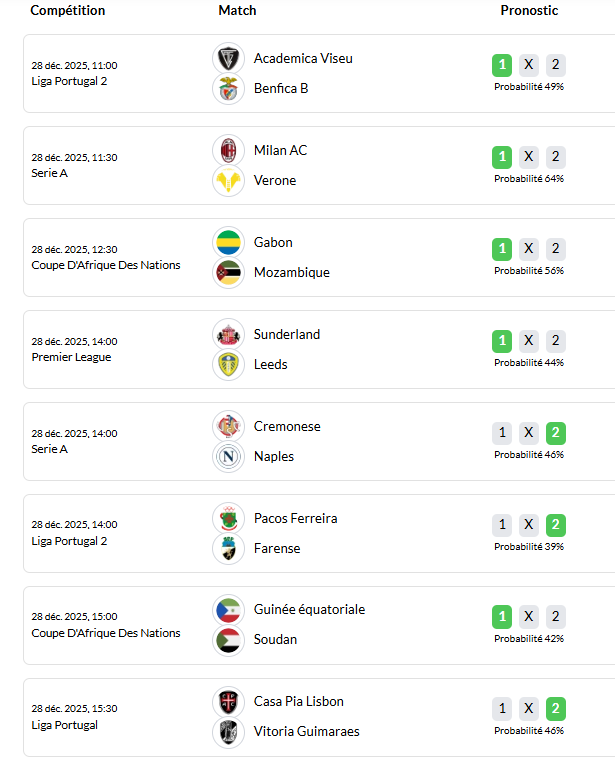Screen dimensions: 615x757
Task: Click the Soudan flag icon
Action: [x=229, y=639]
